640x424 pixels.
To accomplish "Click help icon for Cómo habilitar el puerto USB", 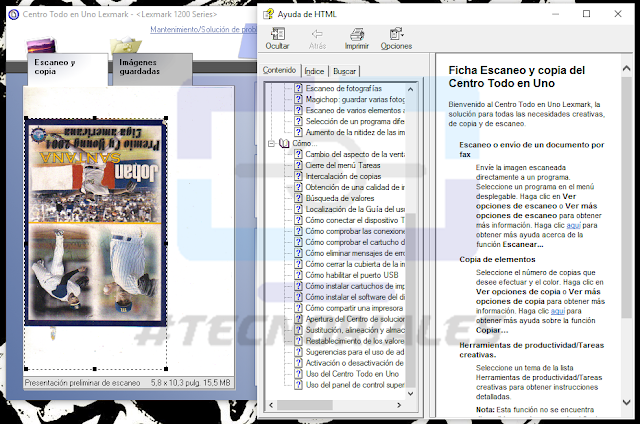I will pos(298,275).
